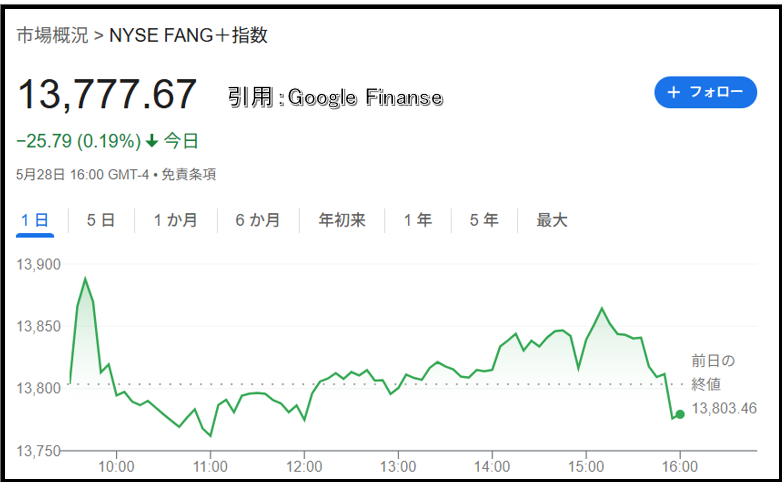Click the 13,777.67 price value

coord(107,94)
